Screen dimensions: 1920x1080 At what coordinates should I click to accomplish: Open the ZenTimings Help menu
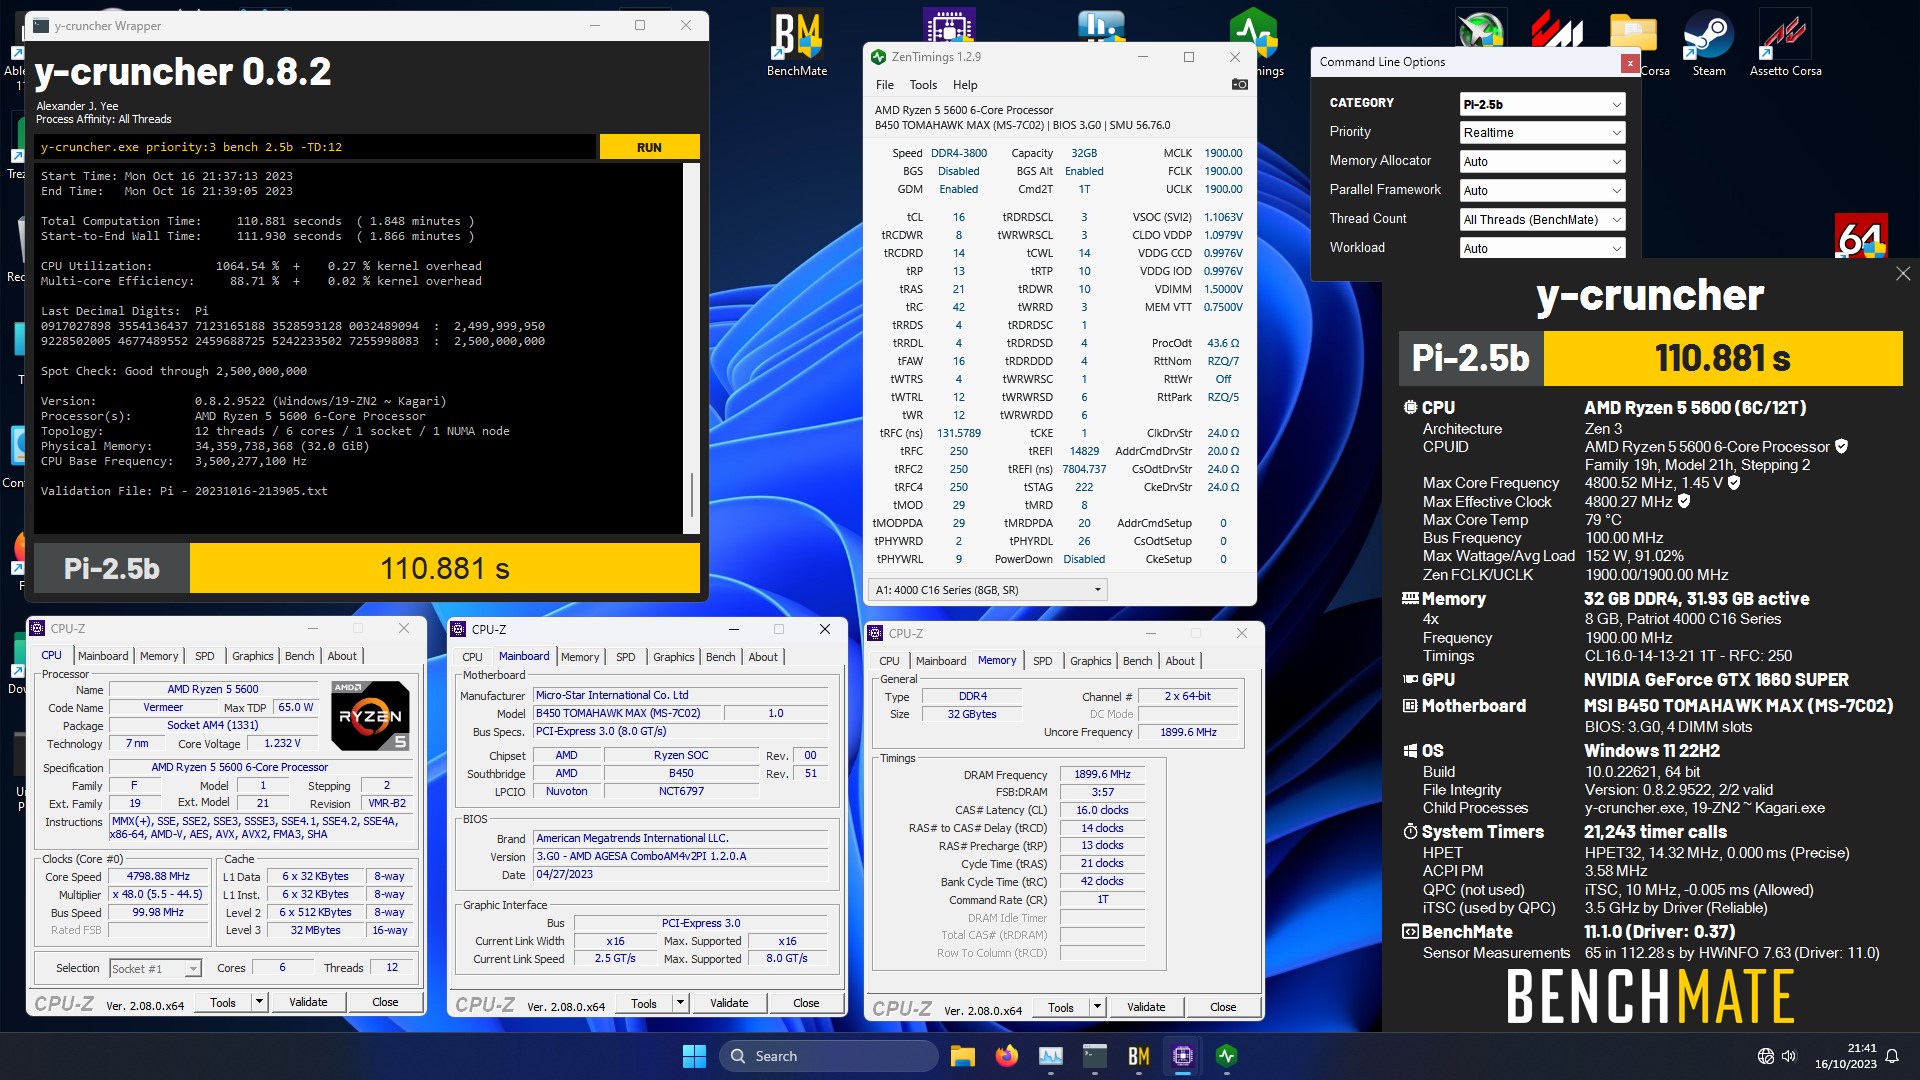(965, 85)
